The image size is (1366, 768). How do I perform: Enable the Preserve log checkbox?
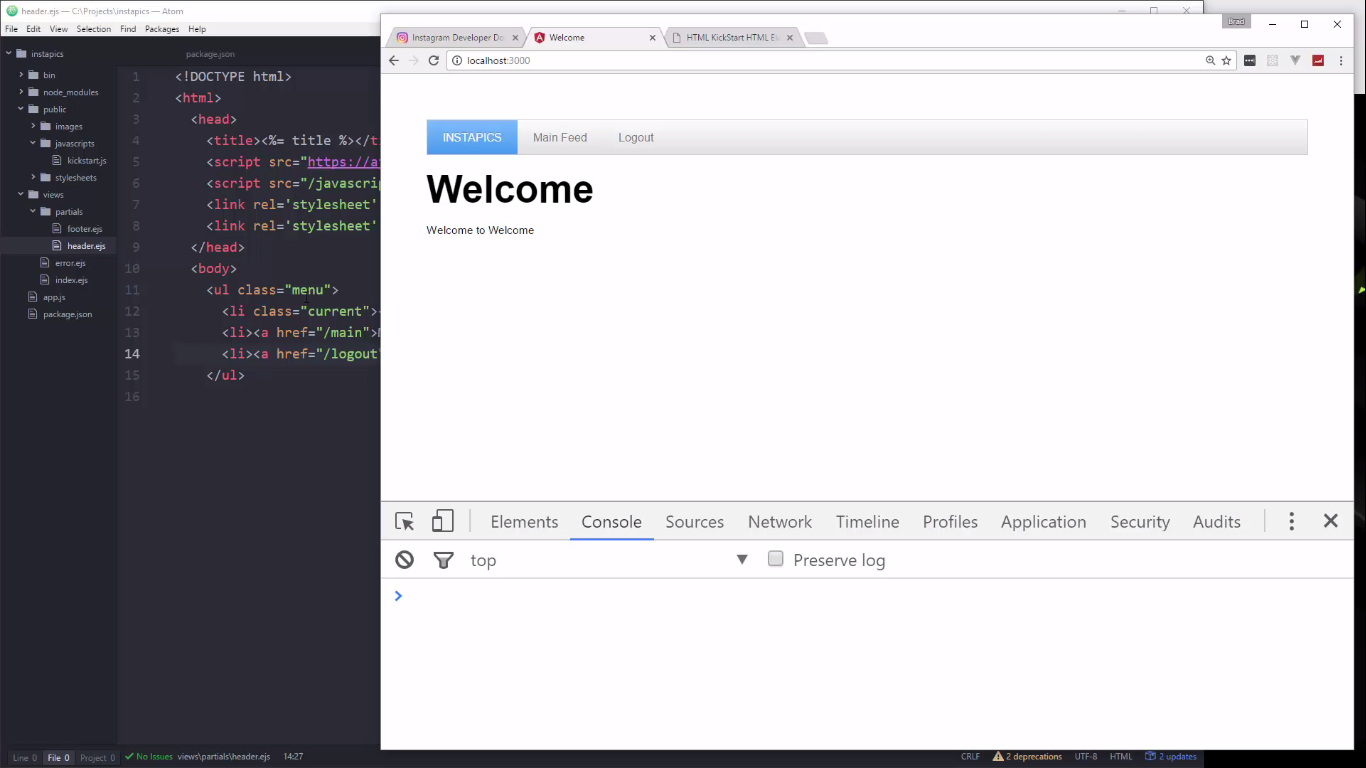tap(775, 559)
